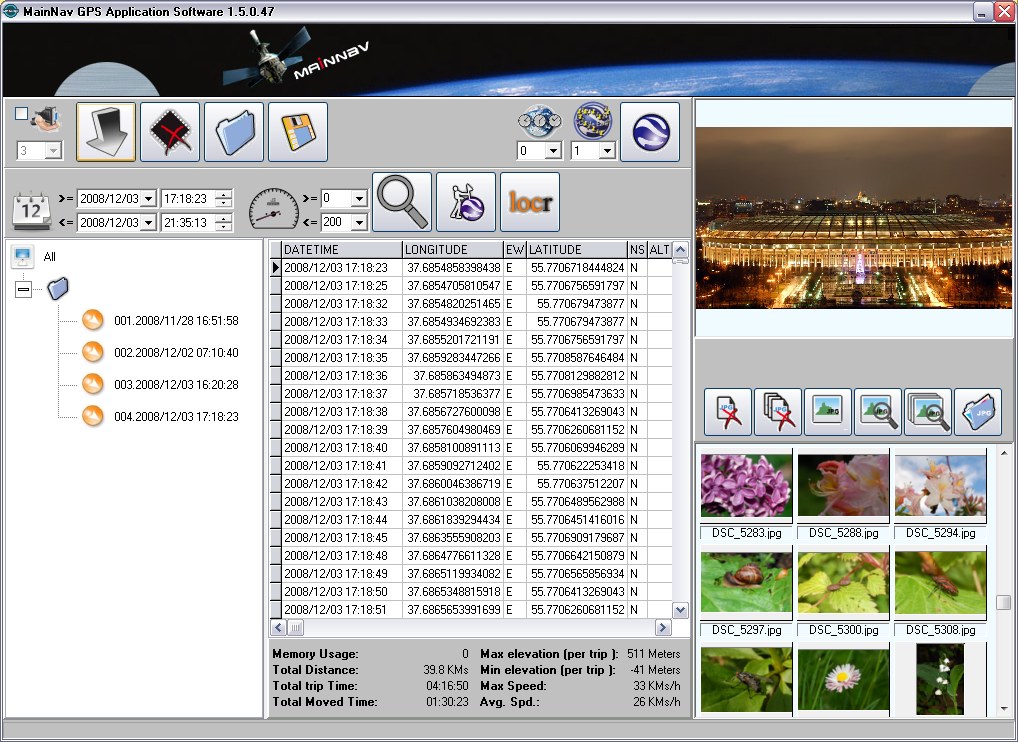Click the locr button
Screen dimensions: 1018x742
pyautogui.click(x=530, y=202)
